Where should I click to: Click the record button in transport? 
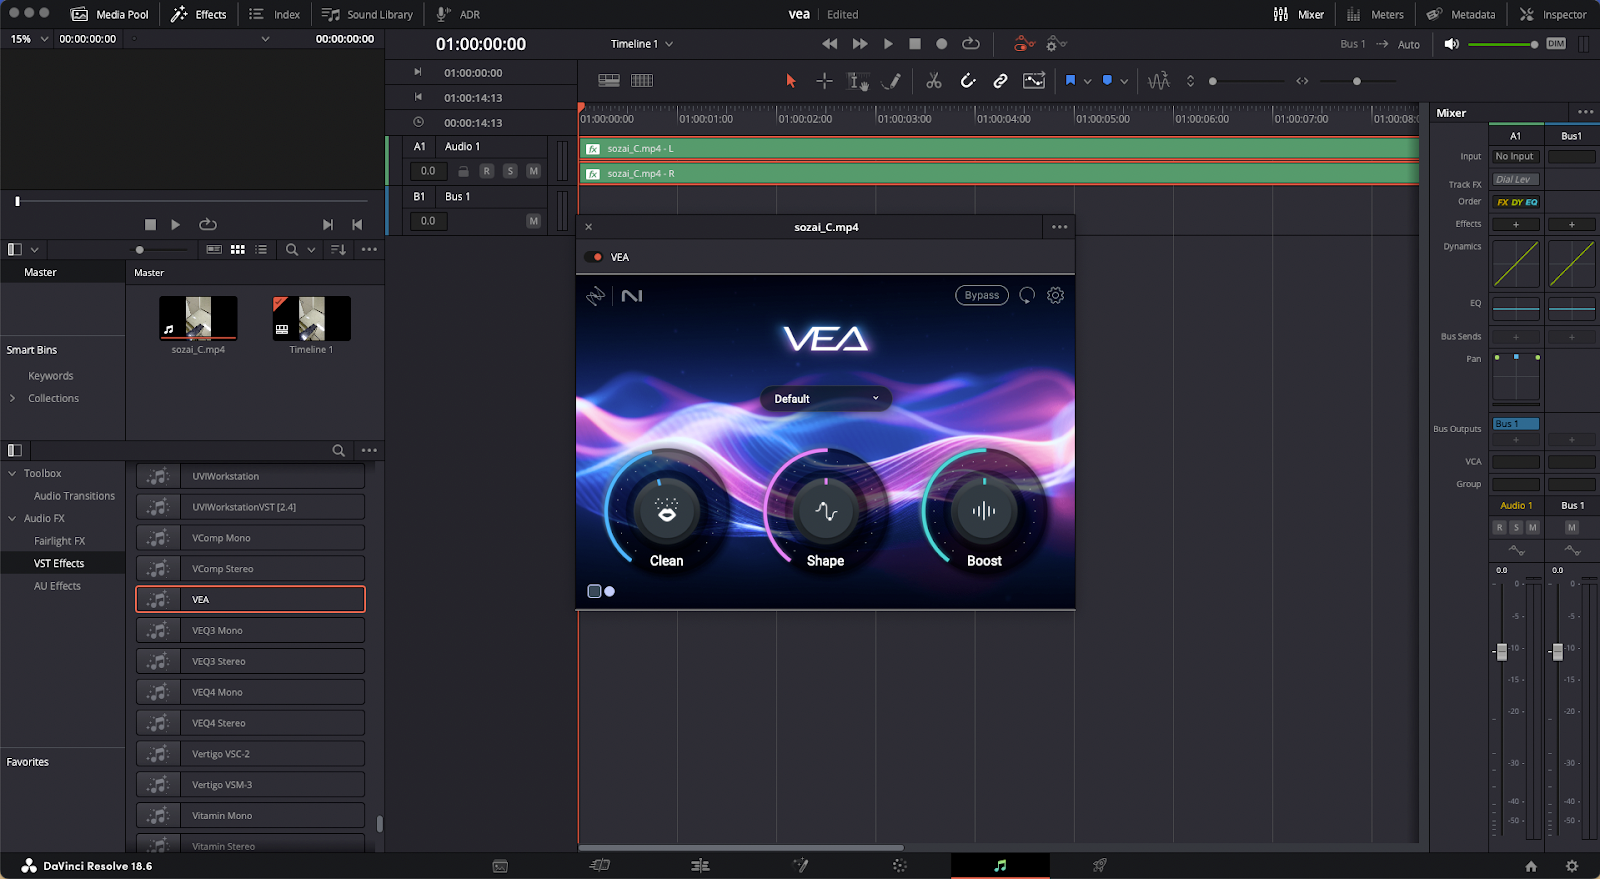942,44
